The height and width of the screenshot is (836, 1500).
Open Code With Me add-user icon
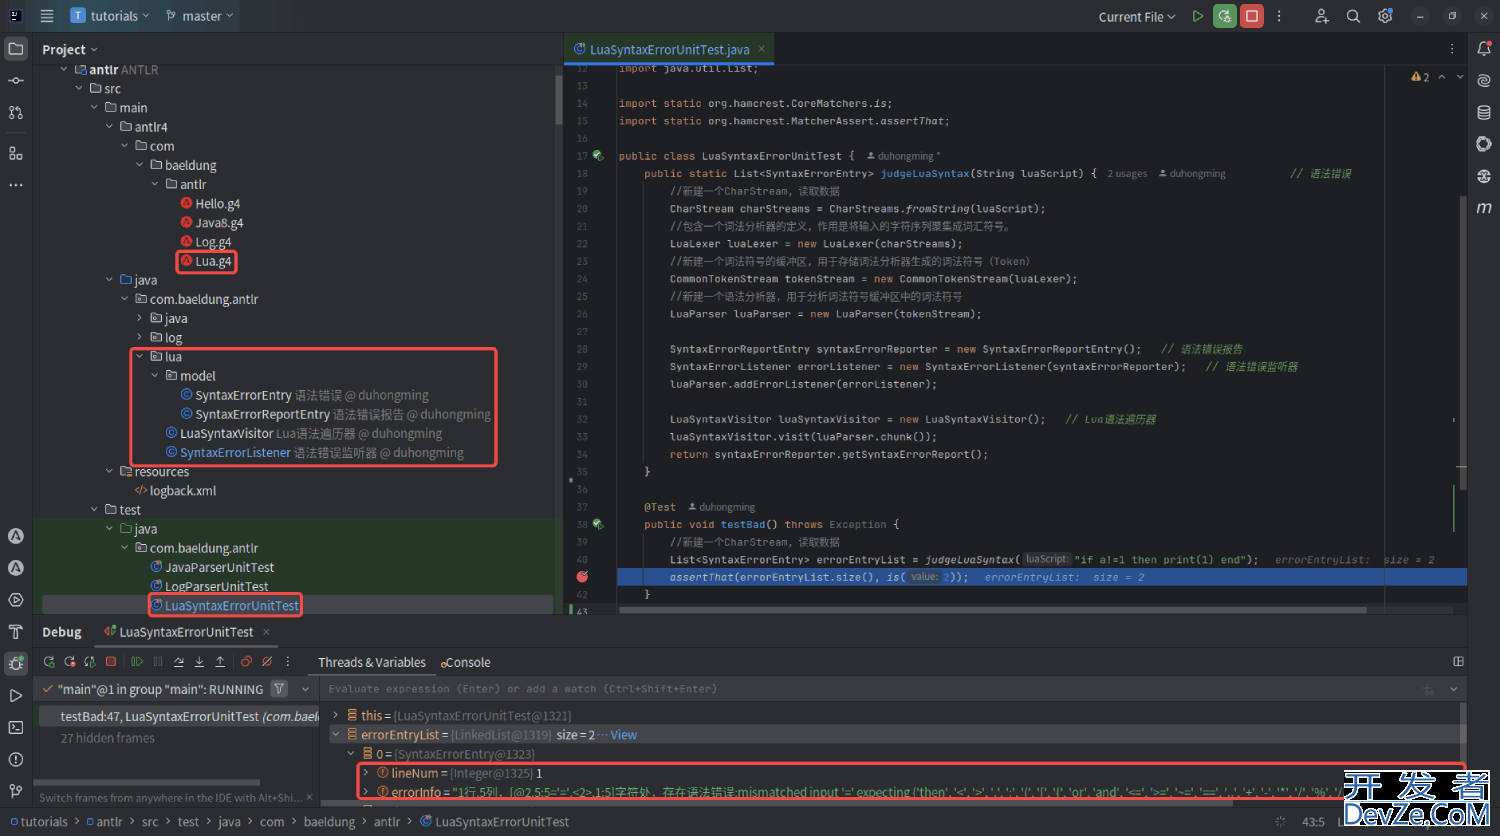pyautogui.click(x=1321, y=16)
